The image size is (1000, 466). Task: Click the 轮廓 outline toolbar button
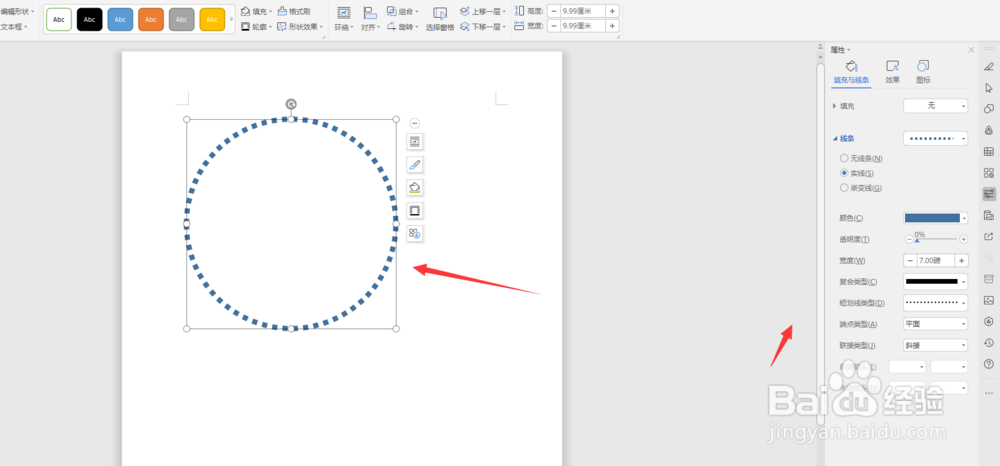tap(256, 27)
